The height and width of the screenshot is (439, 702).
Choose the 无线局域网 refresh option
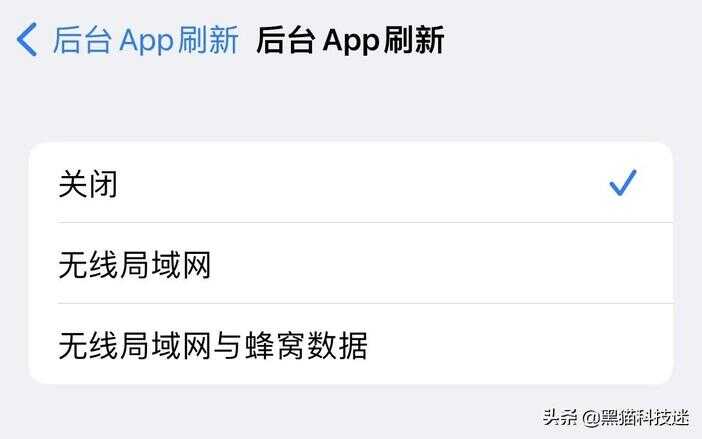(x=351, y=263)
